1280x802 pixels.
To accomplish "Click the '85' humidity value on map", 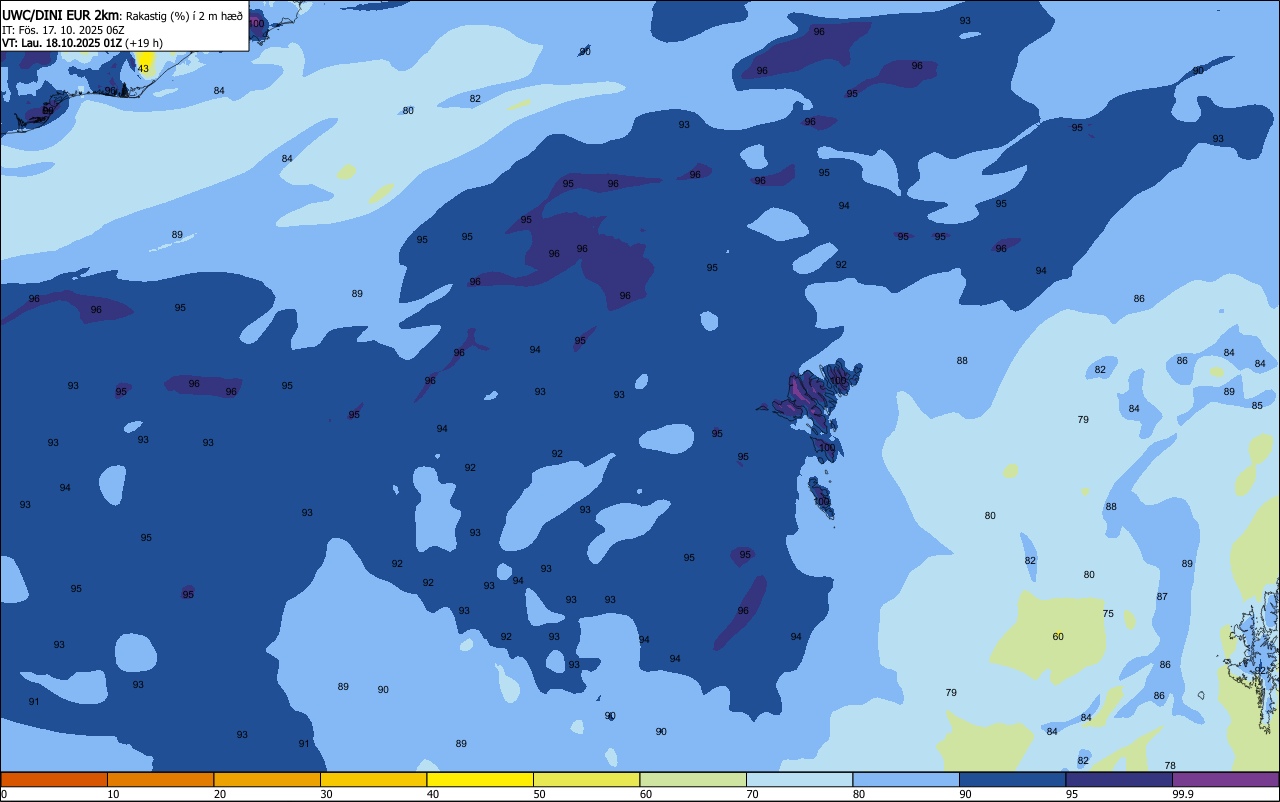I will pyautogui.click(x=1257, y=405).
